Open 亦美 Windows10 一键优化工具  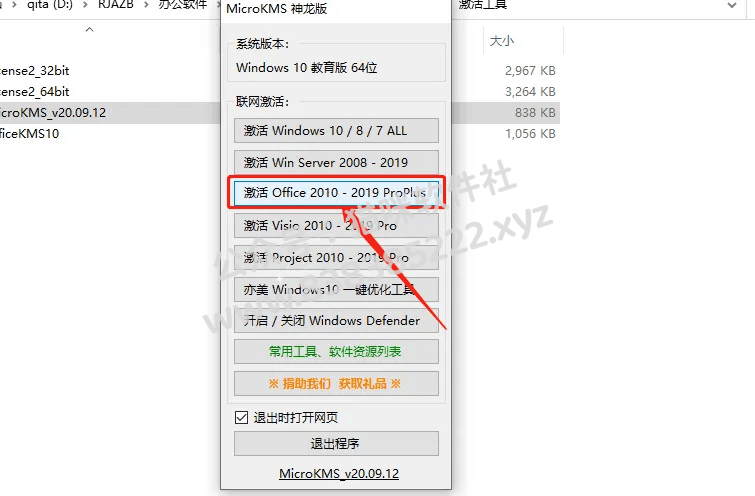336,289
